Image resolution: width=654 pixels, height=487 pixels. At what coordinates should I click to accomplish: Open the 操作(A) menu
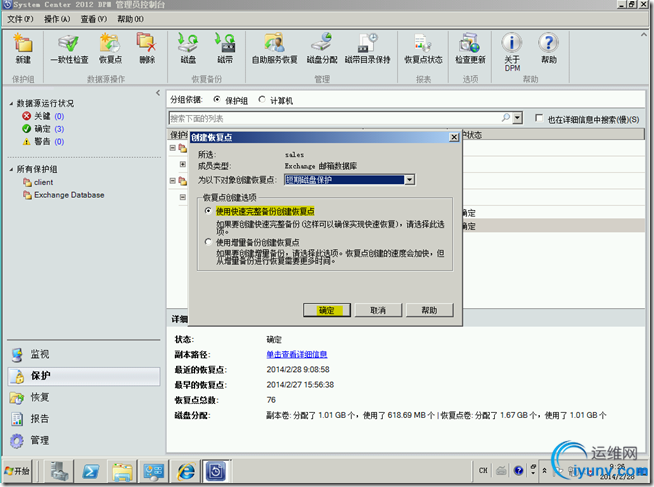pyautogui.click(x=57, y=19)
